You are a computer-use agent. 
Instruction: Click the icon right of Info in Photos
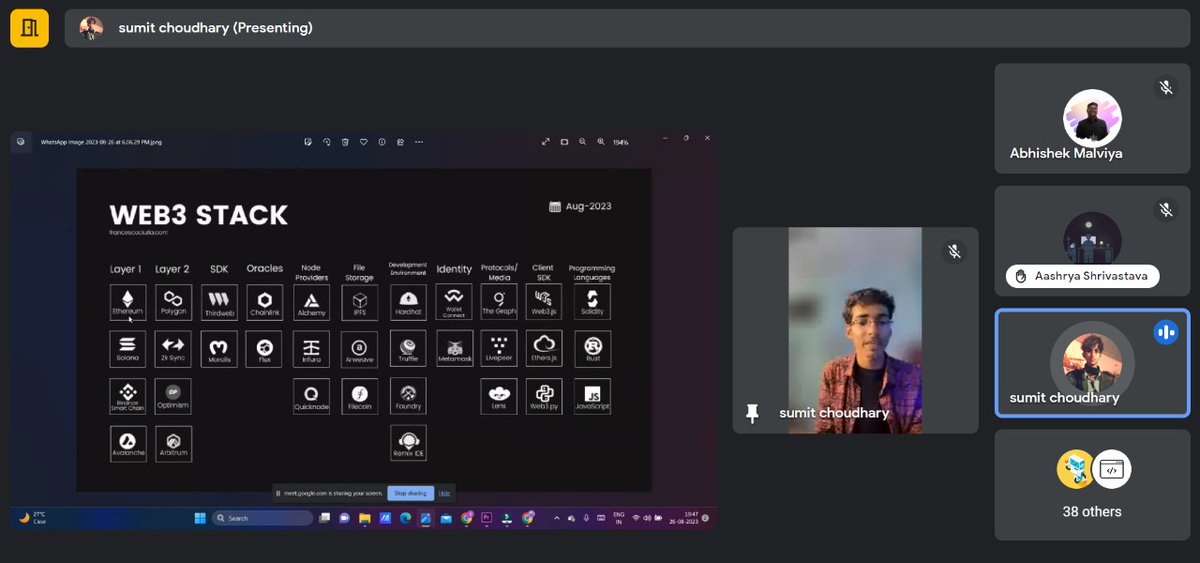click(400, 142)
